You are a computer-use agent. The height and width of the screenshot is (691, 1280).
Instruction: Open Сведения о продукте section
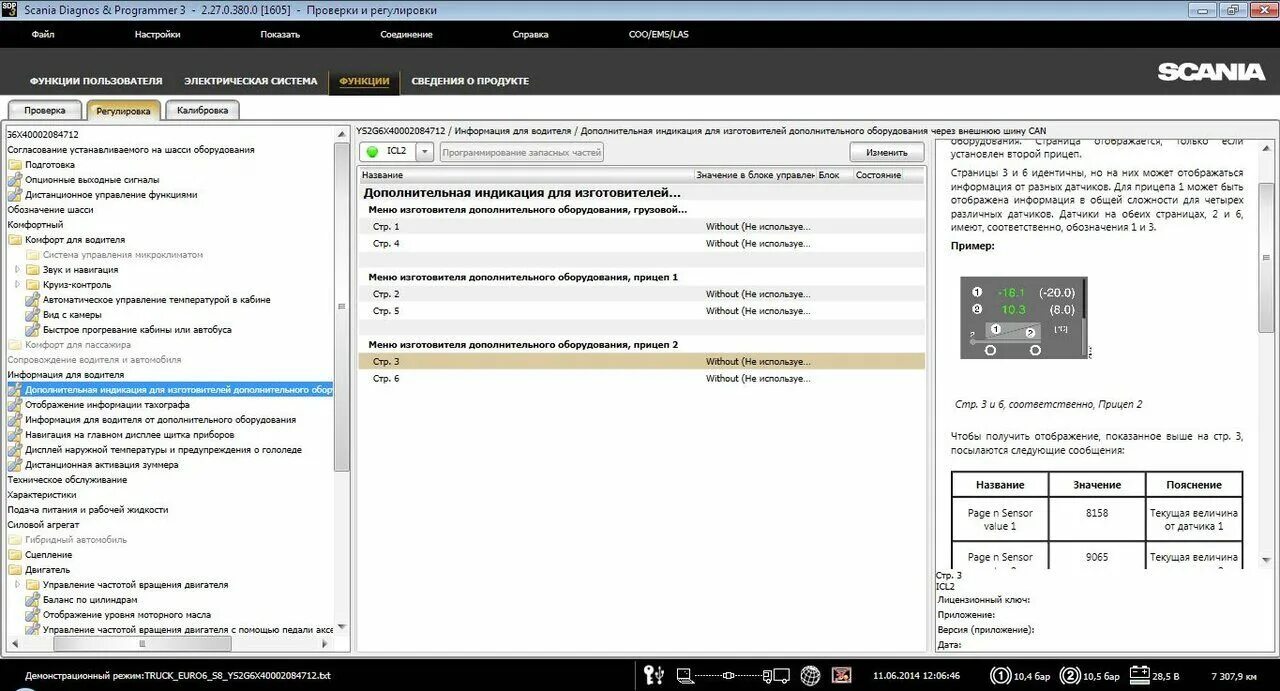[470, 81]
